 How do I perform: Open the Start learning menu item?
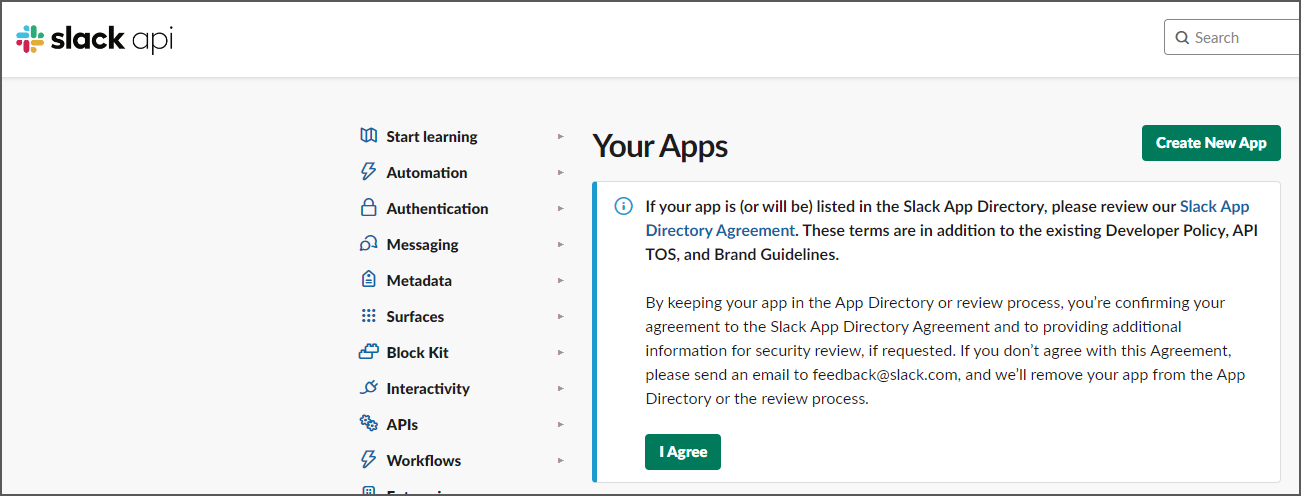432,137
